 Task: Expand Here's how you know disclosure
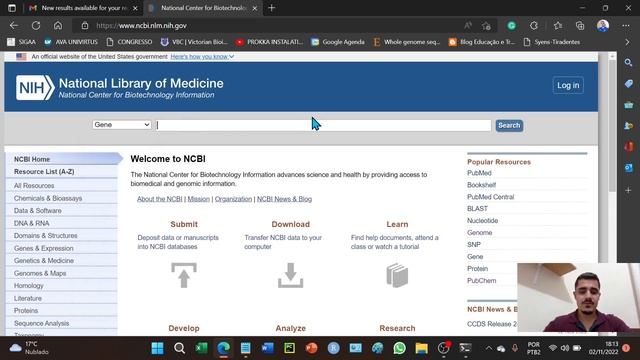202,56
